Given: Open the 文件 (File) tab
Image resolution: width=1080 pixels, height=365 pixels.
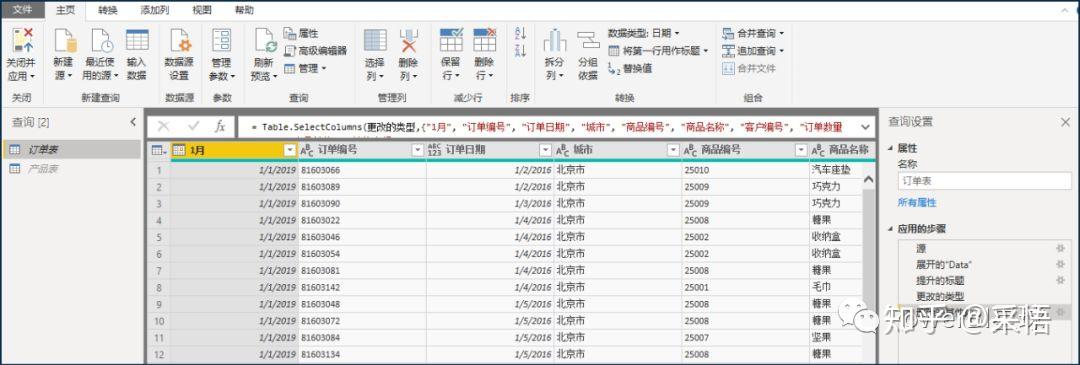Looking at the screenshot, I should 23,10.
